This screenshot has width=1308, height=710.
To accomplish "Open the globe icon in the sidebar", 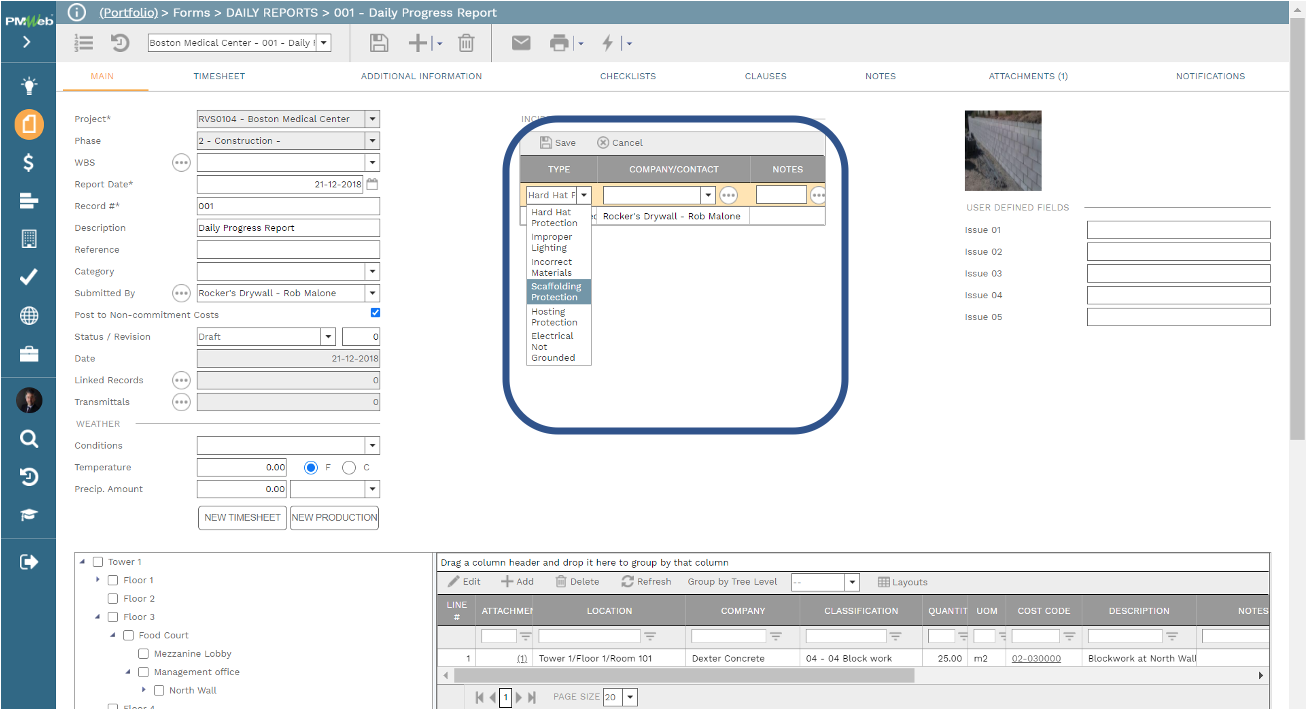I will pos(28,316).
